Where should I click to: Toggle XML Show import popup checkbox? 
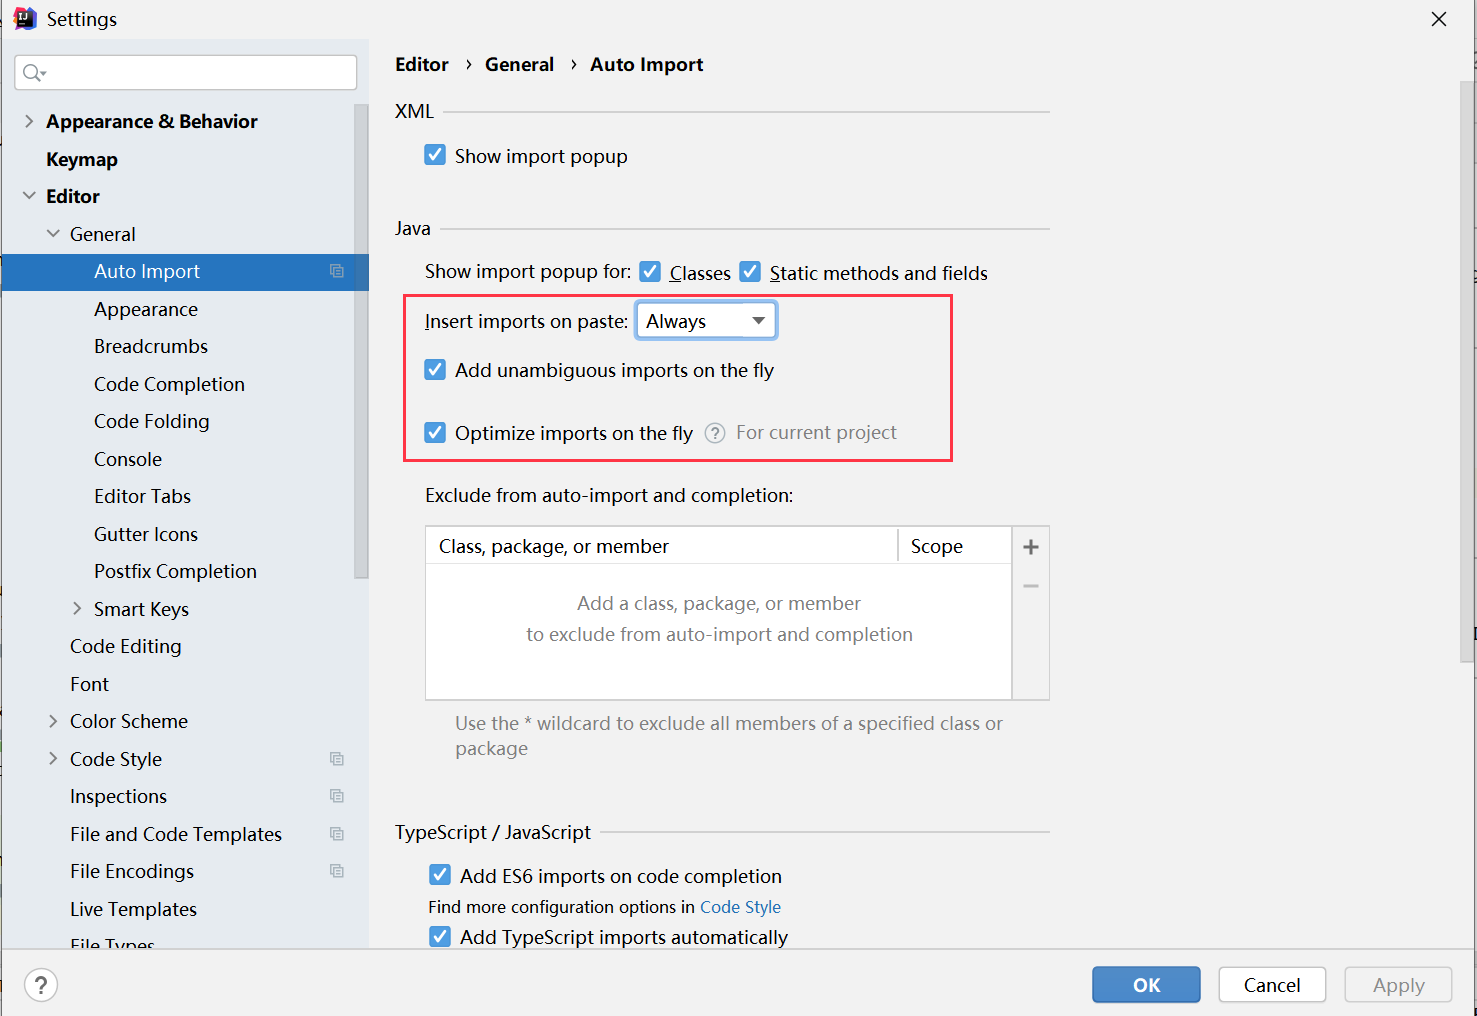tap(435, 155)
